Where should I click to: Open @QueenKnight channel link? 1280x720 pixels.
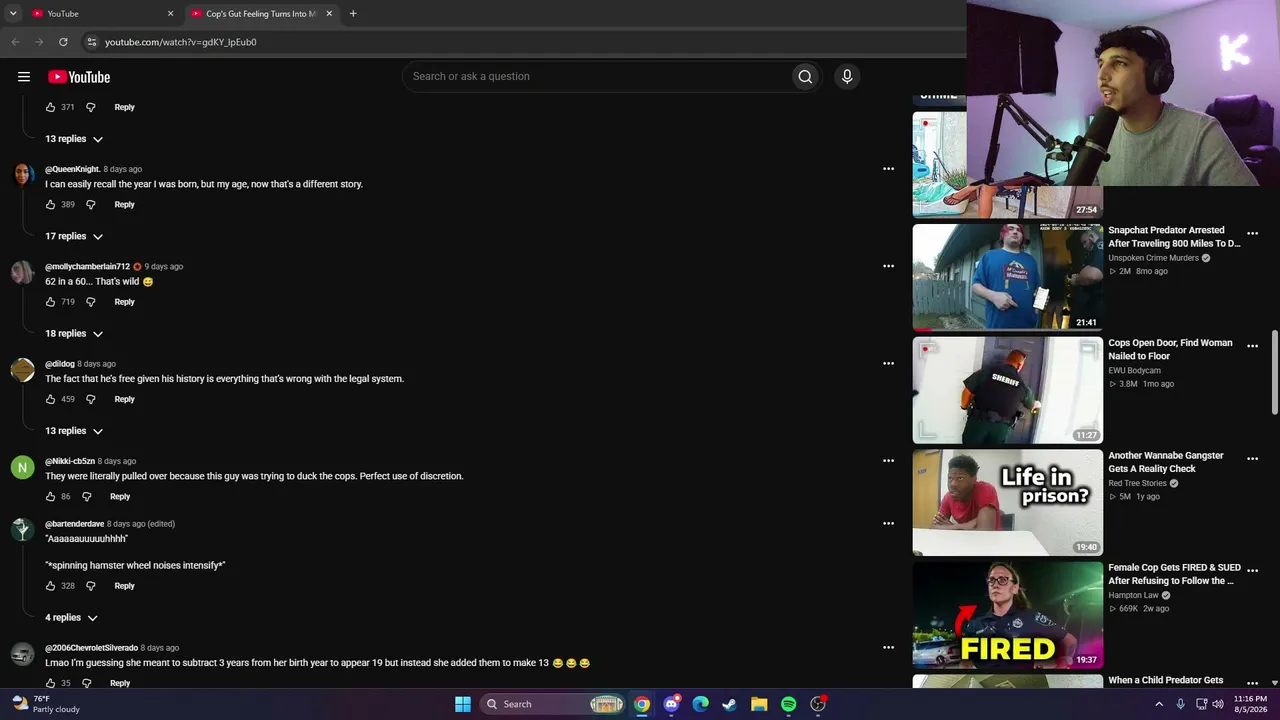click(73, 170)
